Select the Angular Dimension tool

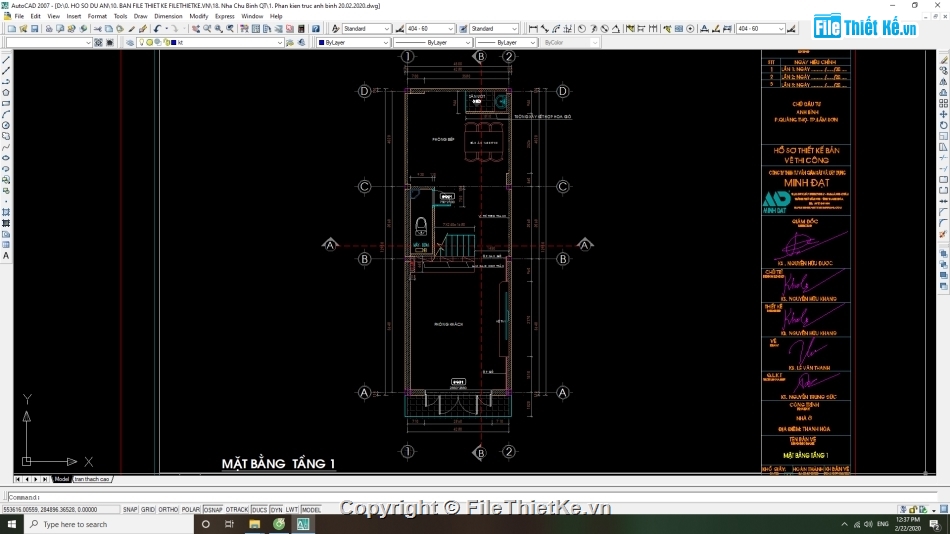click(616, 28)
